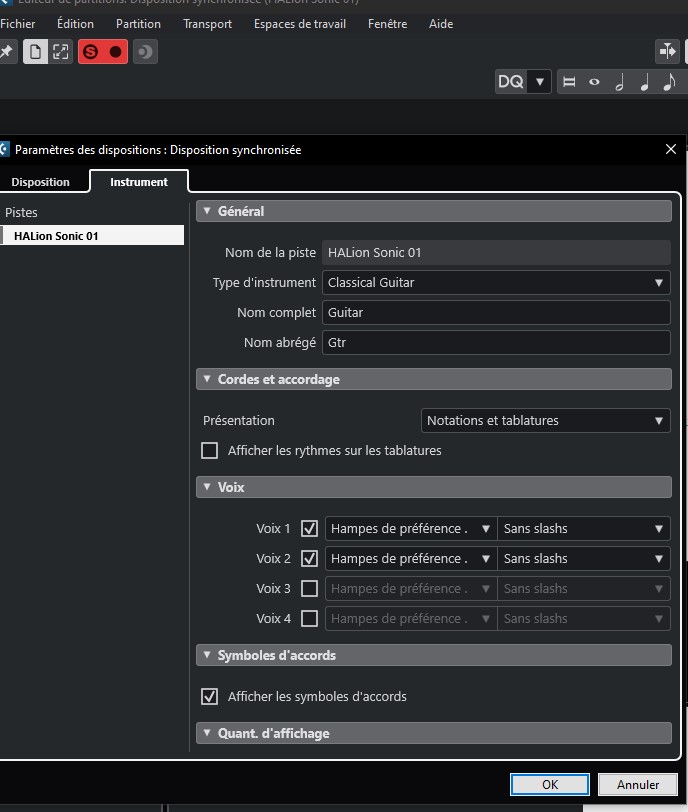Click the fit-to-window expand icon

[x=60, y=52]
